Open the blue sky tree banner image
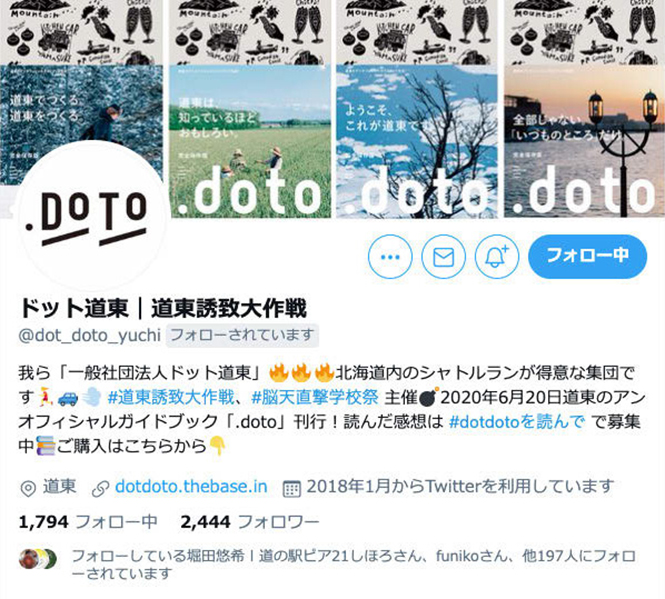Image resolution: width=665 pixels, height=599 pixels. pyautogui.click(x=417, y=141)
